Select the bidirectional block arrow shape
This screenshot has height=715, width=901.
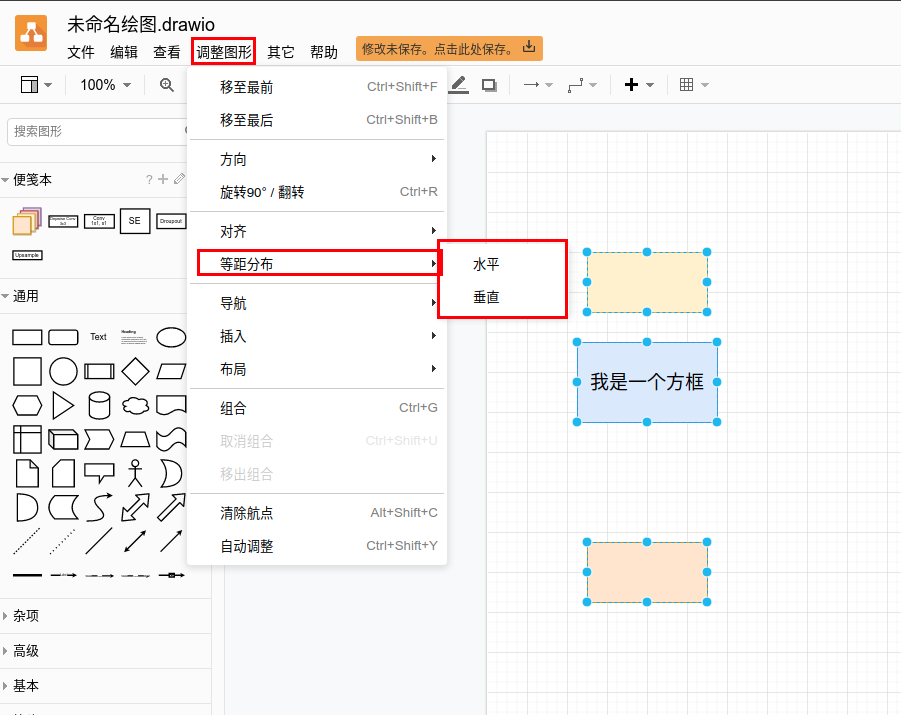click(x=136, y=508)
